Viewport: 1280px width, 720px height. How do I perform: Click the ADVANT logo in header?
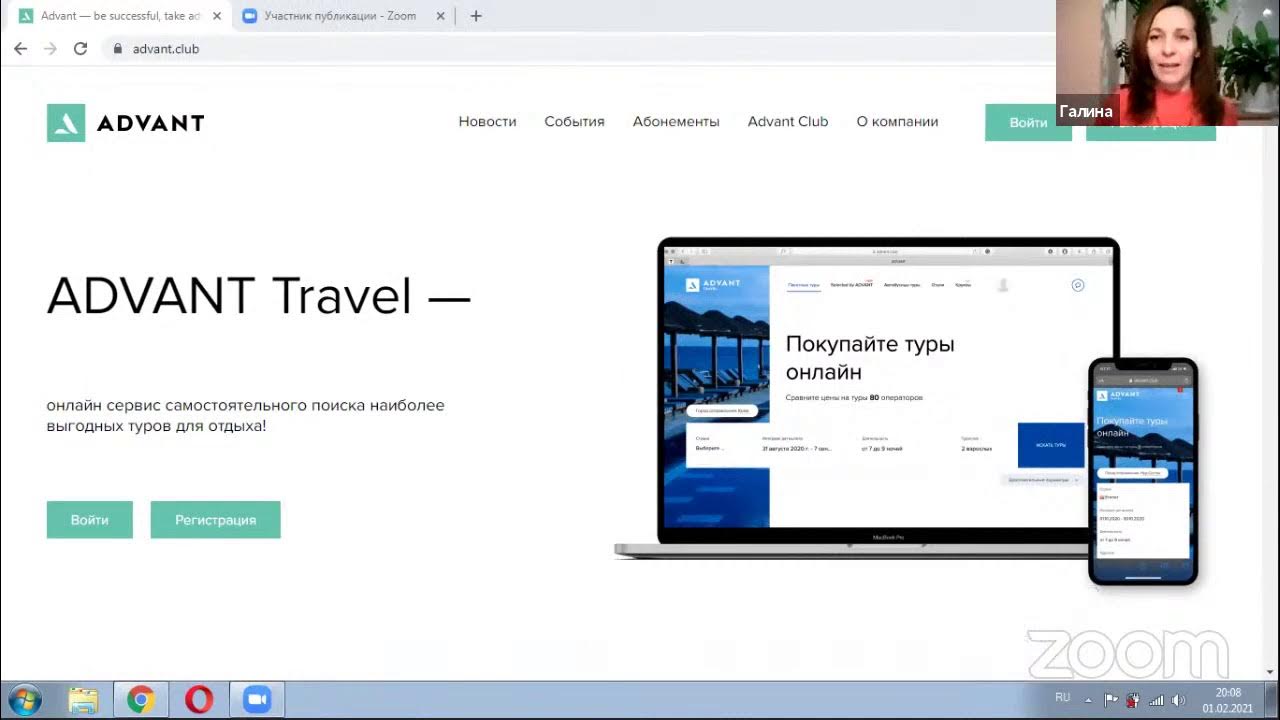click(x=125, y=123)
